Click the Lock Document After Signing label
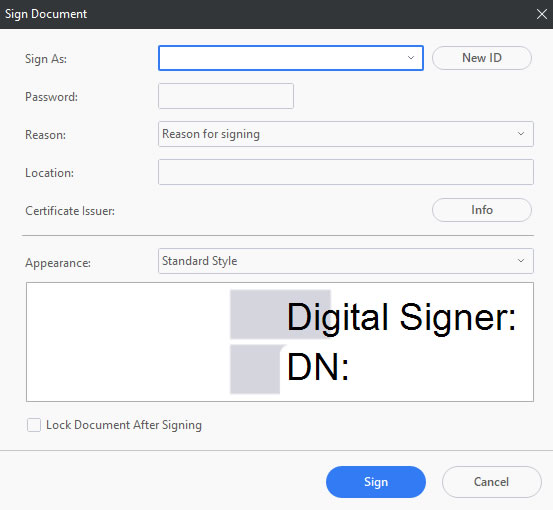The height and width of the screenshot is (510, 553). [x=124, y=425]
